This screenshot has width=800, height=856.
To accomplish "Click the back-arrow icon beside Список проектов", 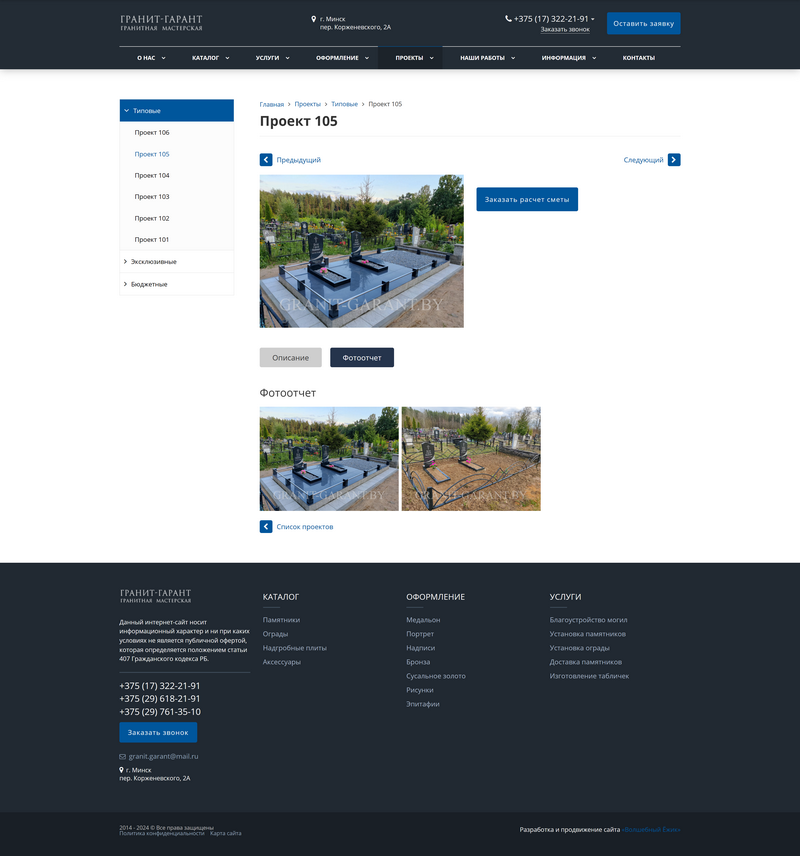I will pyautogui.click(x=266, y=527).
